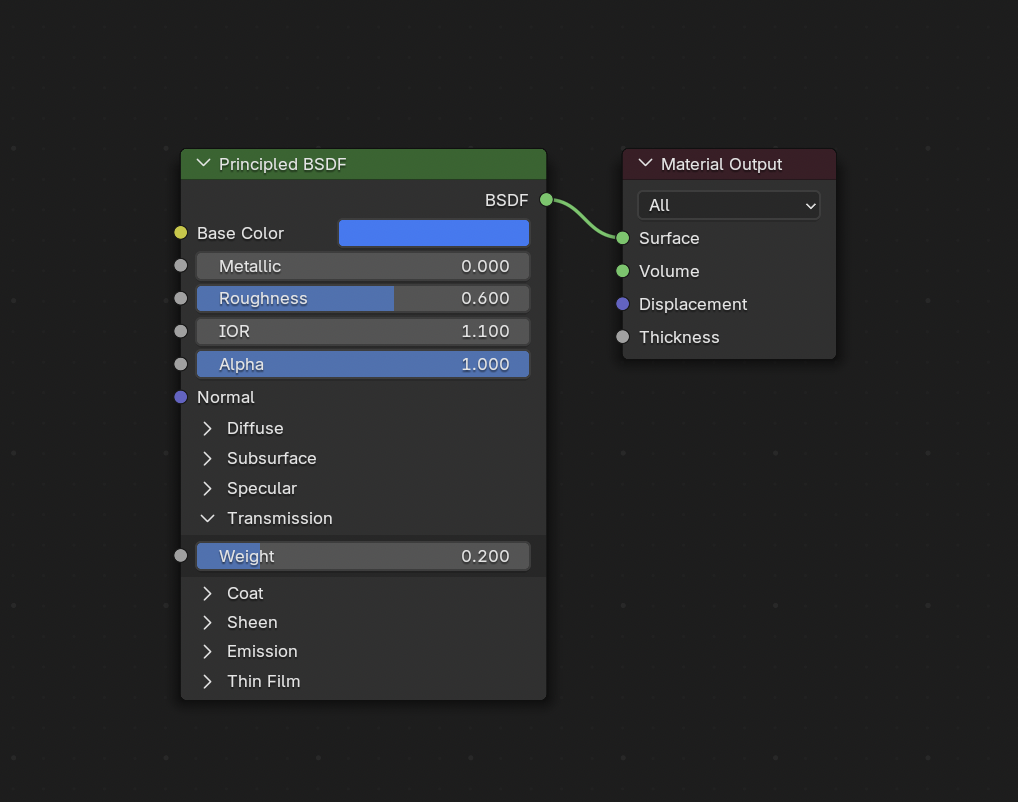Collapse the Material Output node

click(x=646, y=164)
